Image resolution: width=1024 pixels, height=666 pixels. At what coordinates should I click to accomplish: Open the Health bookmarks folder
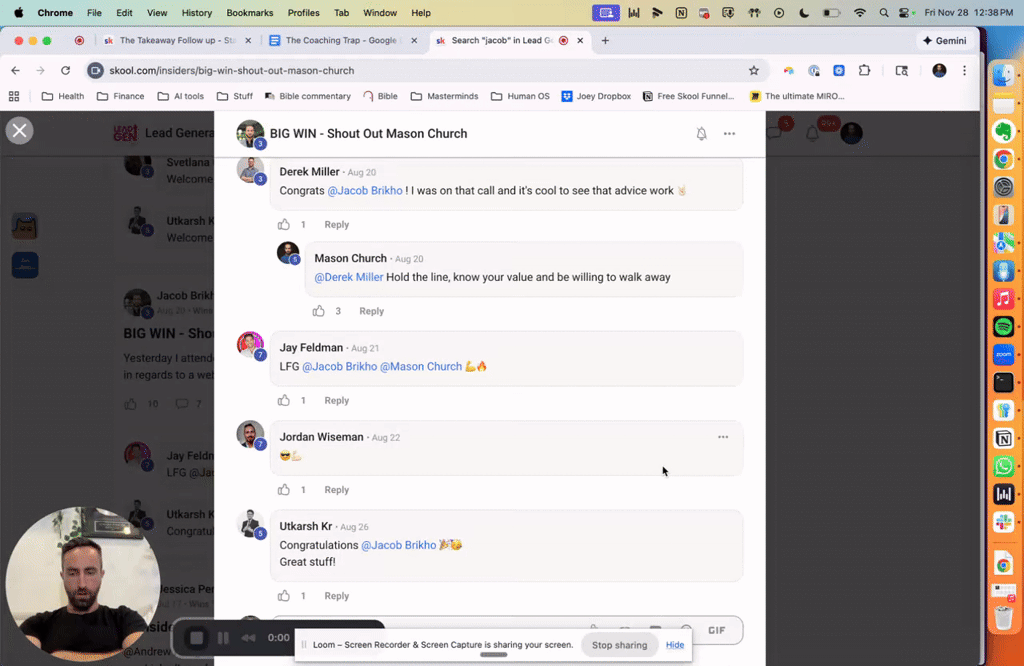click(x=63, y=97)
